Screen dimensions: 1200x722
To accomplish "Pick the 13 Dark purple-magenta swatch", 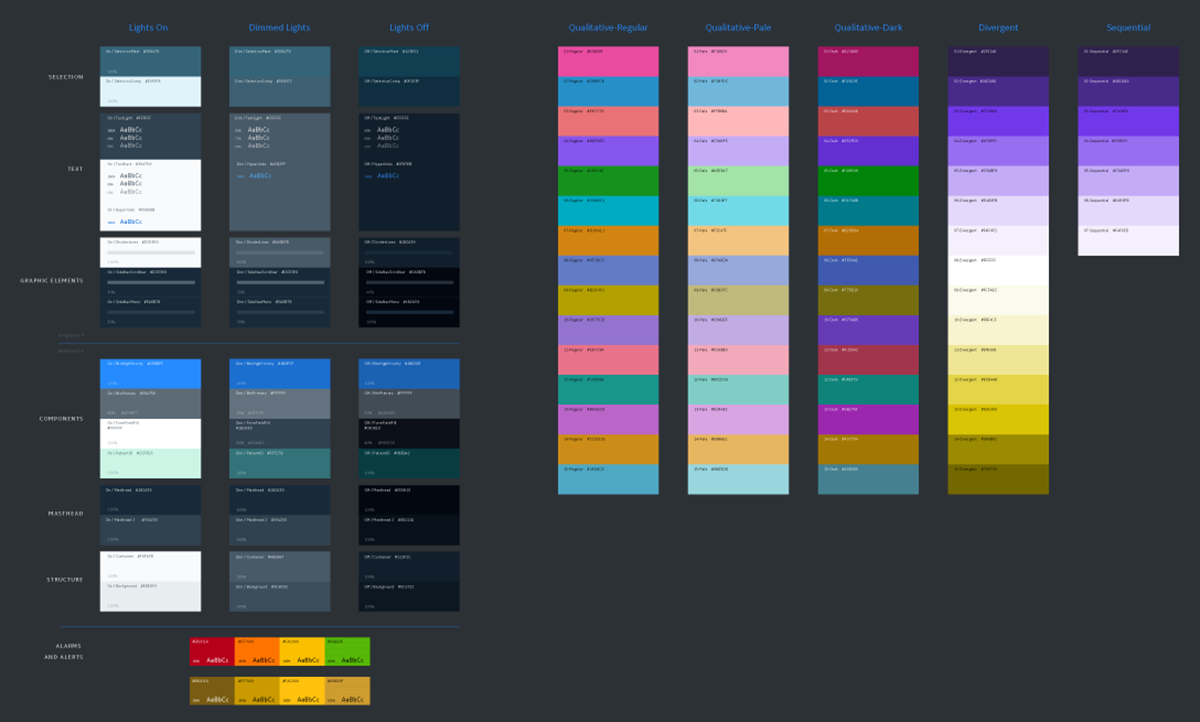I will point(868,420).
